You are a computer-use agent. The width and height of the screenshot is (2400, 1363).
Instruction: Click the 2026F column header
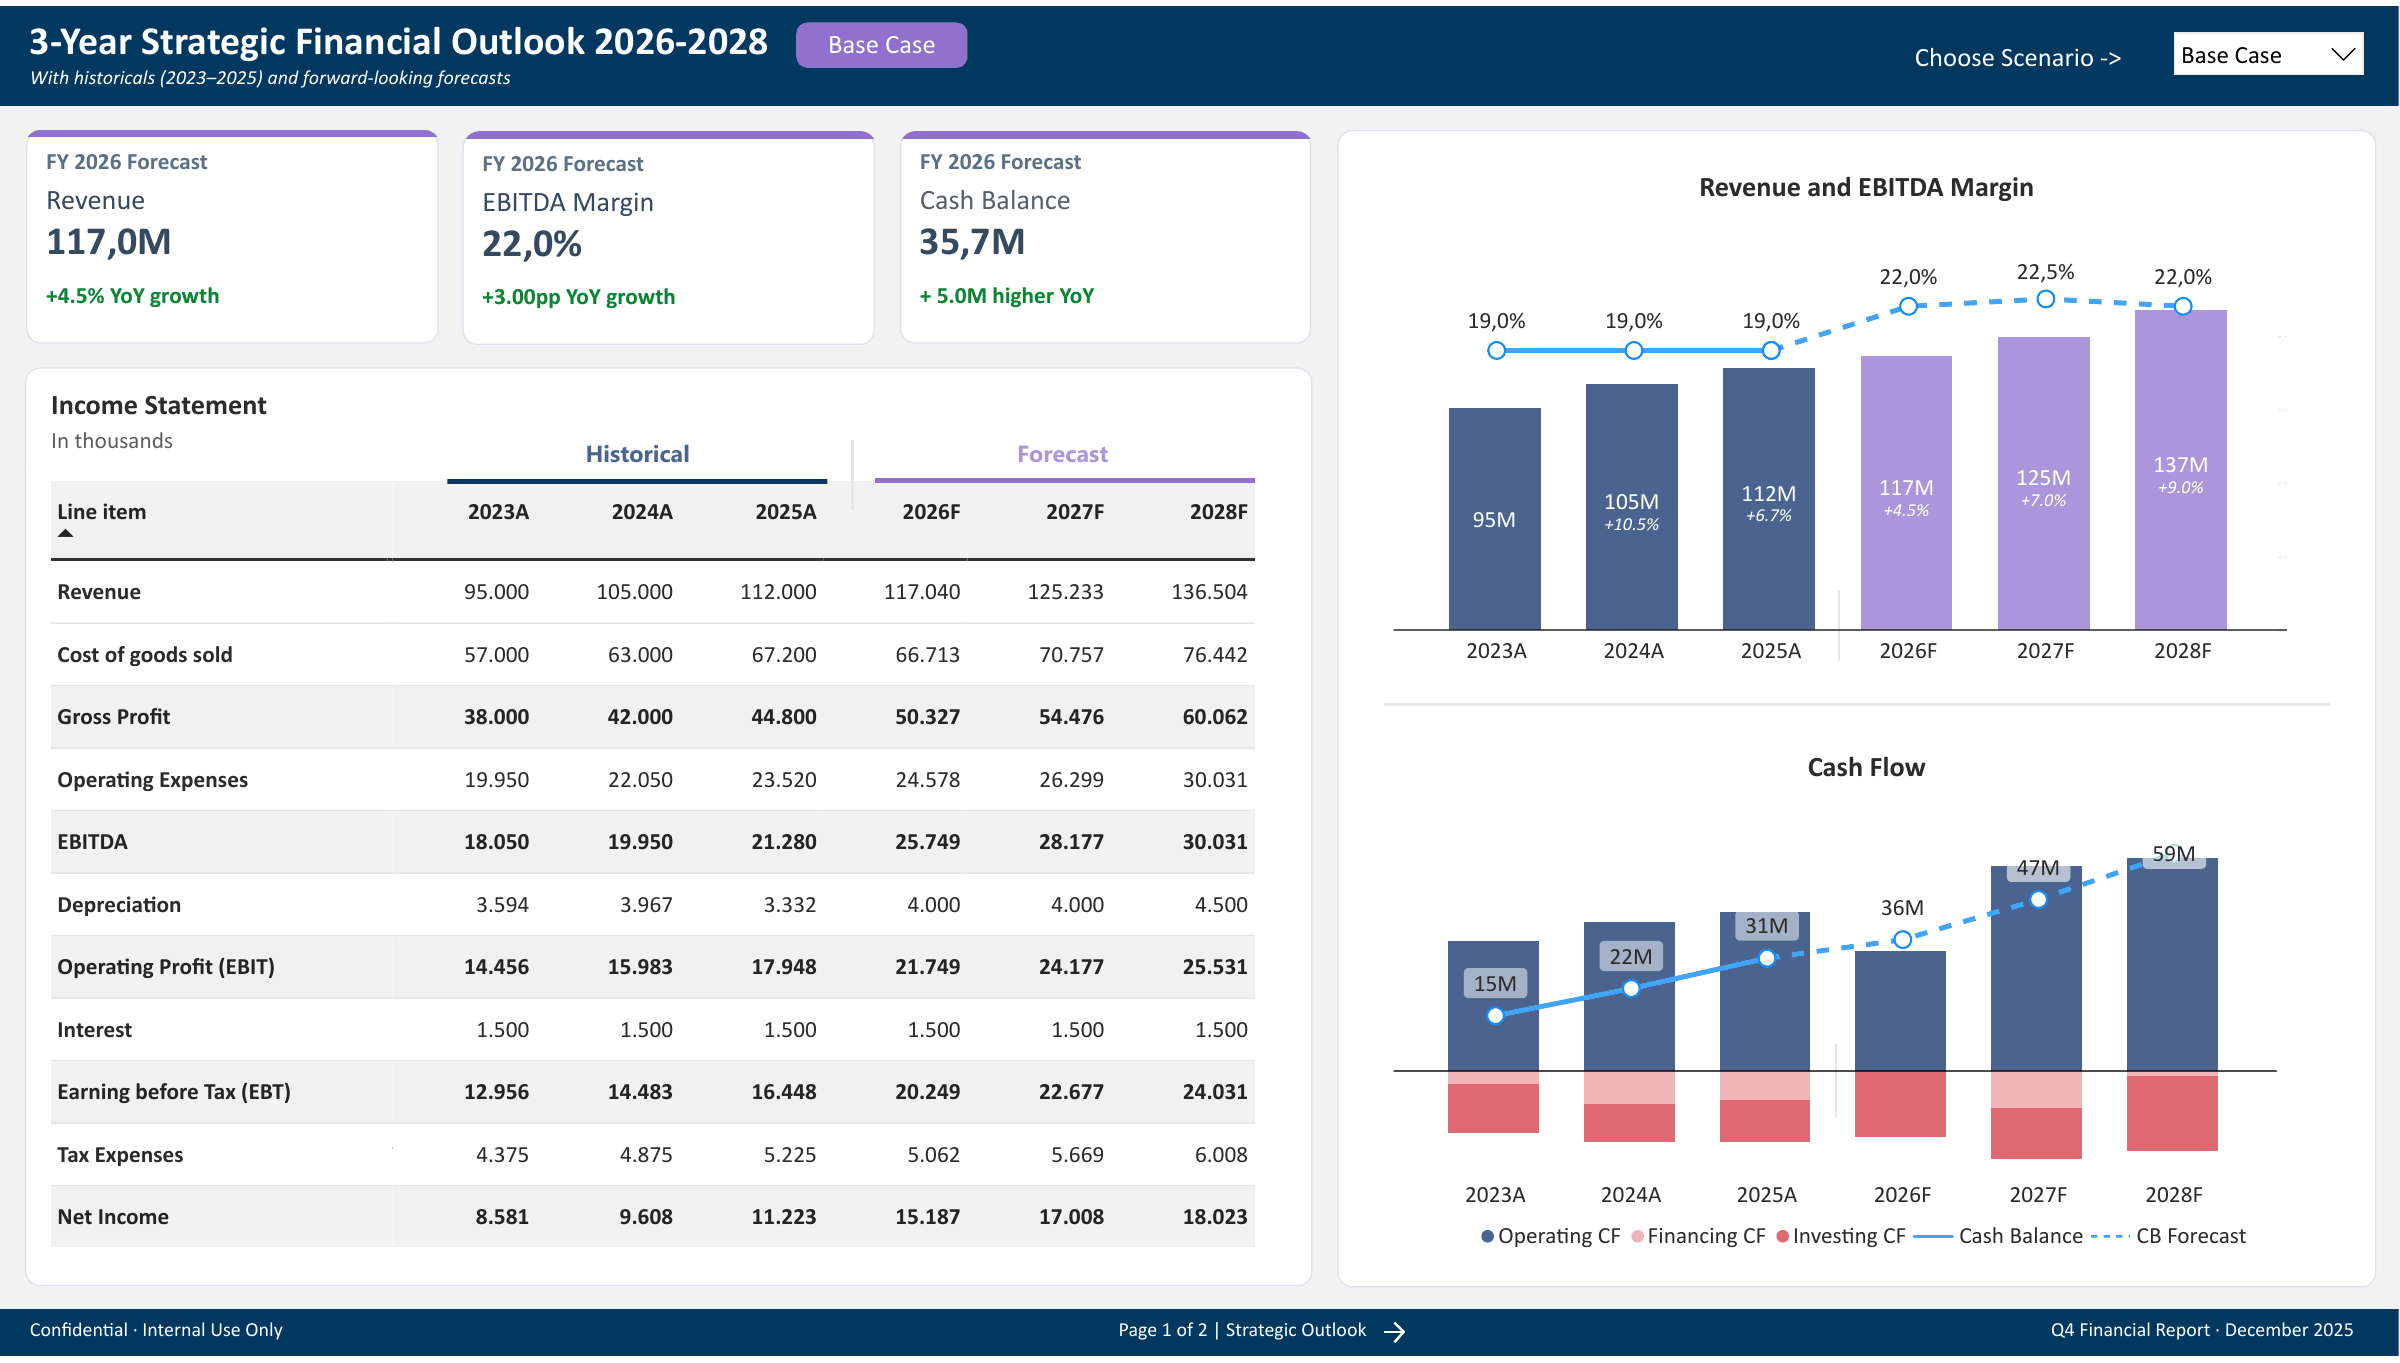coord(931,512)
